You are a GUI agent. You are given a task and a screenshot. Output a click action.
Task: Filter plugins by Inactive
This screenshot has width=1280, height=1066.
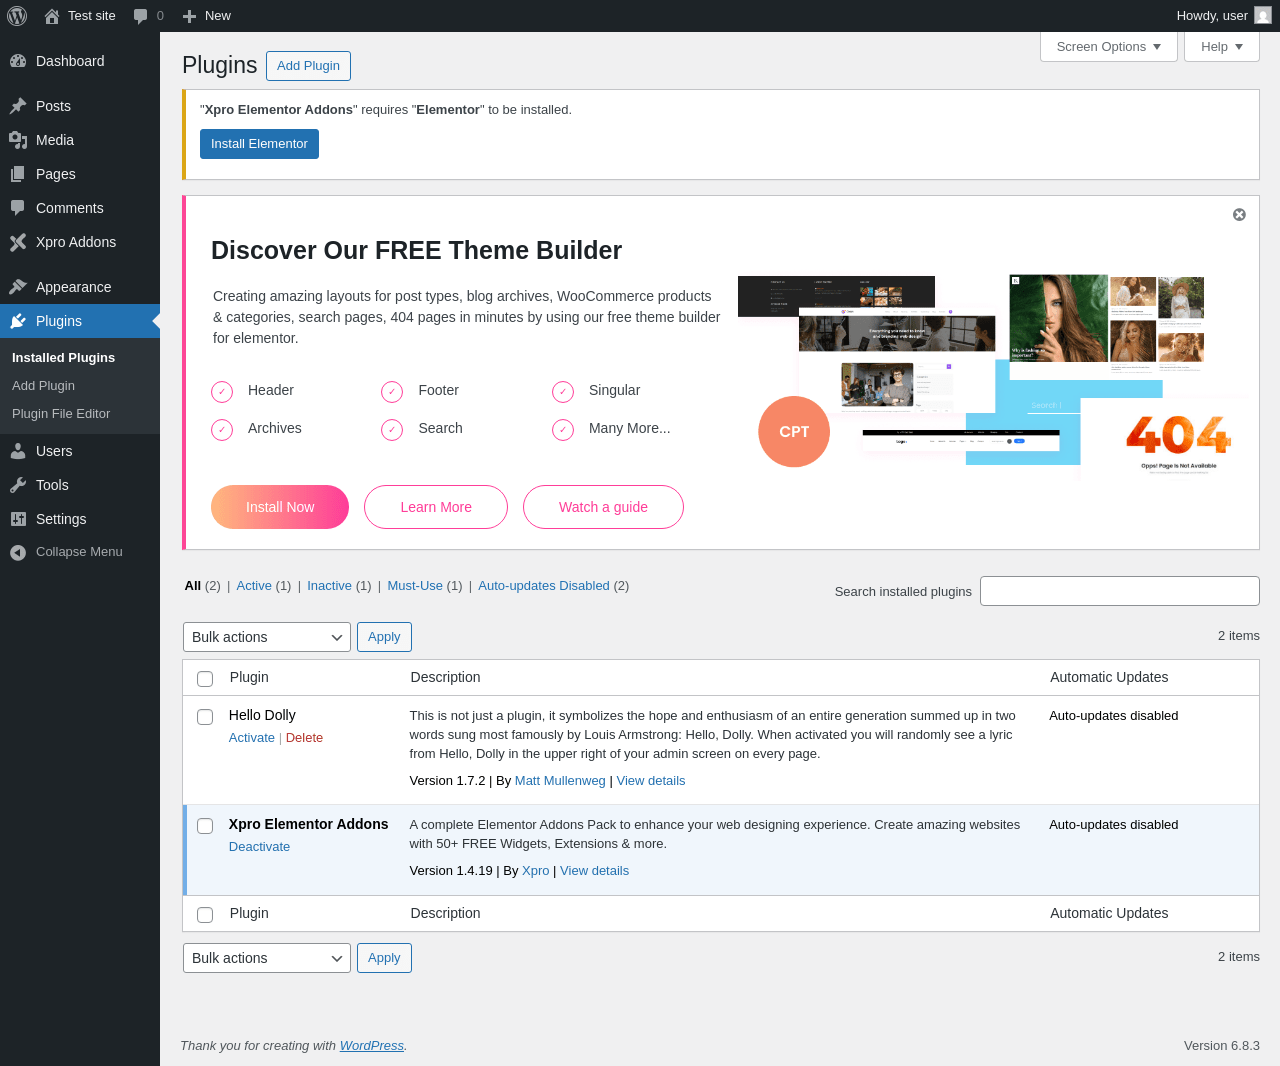tap(329, 586)
